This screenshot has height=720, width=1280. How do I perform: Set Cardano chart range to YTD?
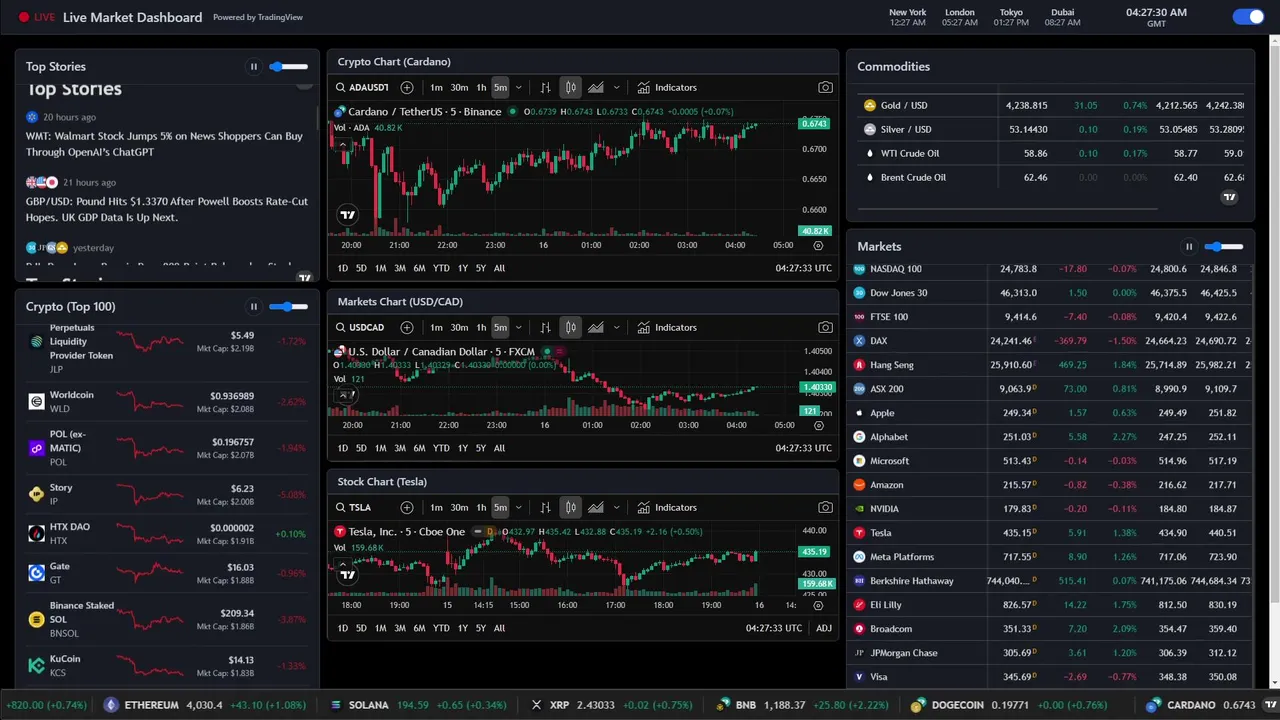[x=441, y=268]
